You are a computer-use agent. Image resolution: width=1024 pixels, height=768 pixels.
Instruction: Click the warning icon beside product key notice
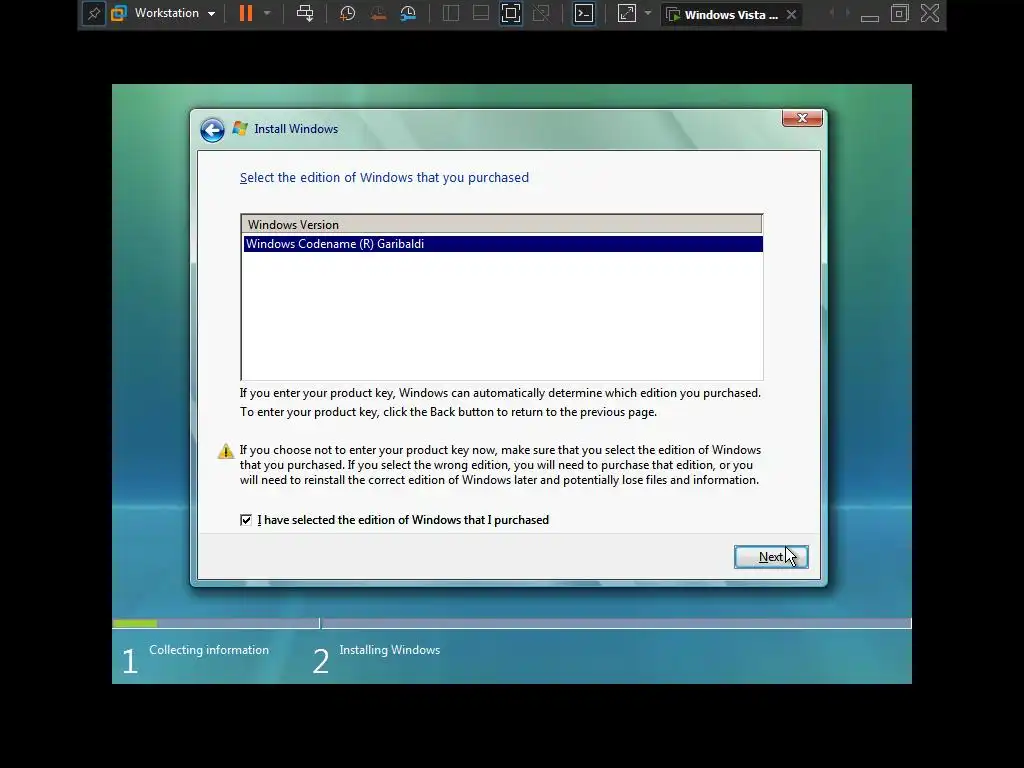226,451
